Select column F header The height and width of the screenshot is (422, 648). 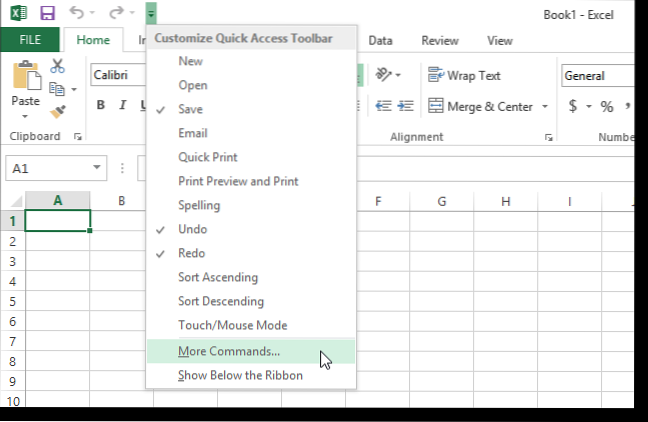[x=378, y=201]
